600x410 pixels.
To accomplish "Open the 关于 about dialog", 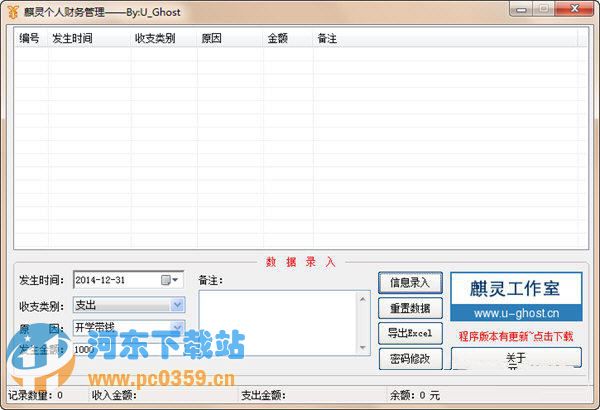I will point(516,358).
